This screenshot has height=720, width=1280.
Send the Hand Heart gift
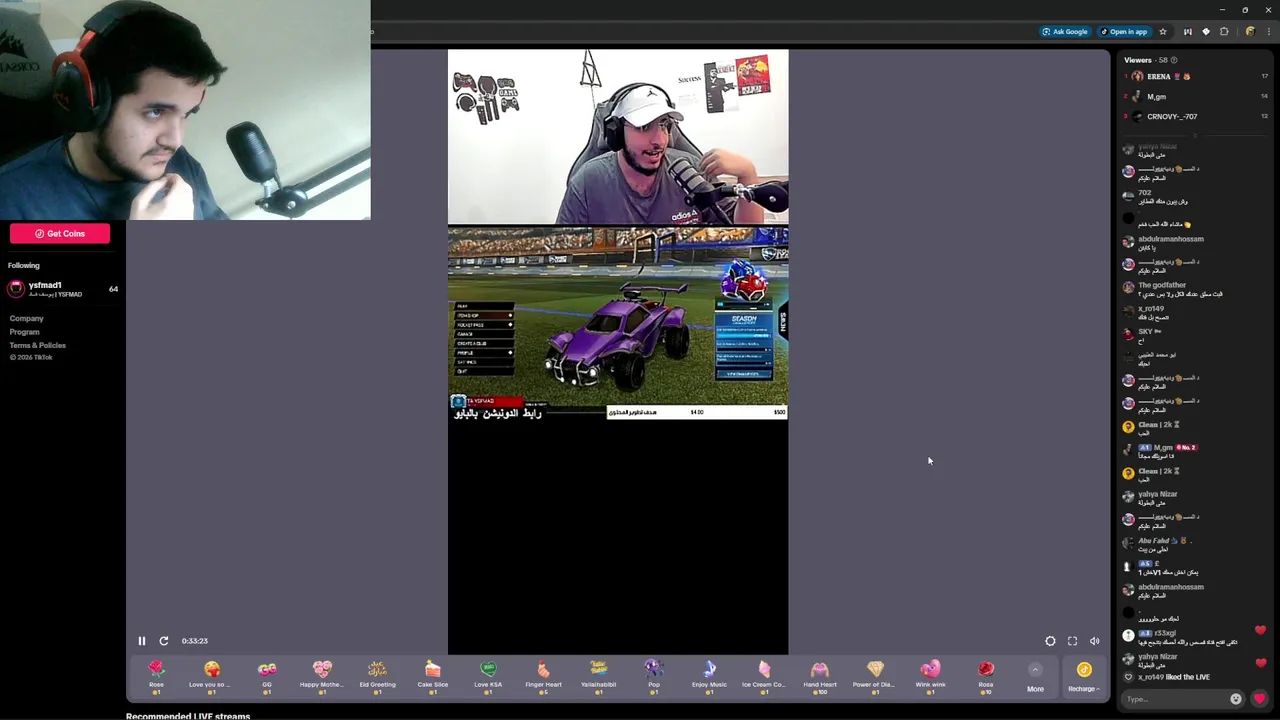click(820, 676)
